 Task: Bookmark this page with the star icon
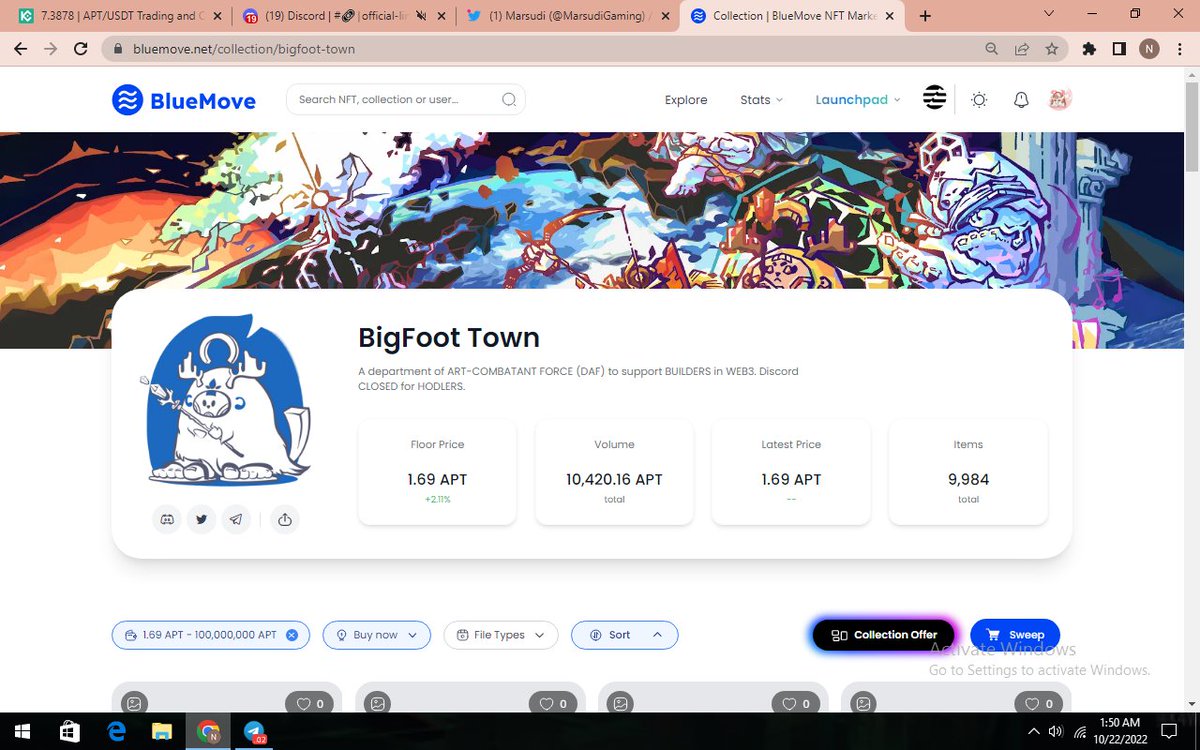tap(1051, 48)
